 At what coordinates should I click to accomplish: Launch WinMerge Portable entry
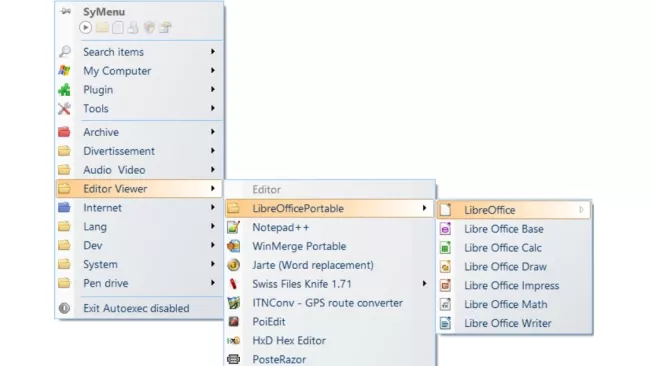tap(330, 246)
